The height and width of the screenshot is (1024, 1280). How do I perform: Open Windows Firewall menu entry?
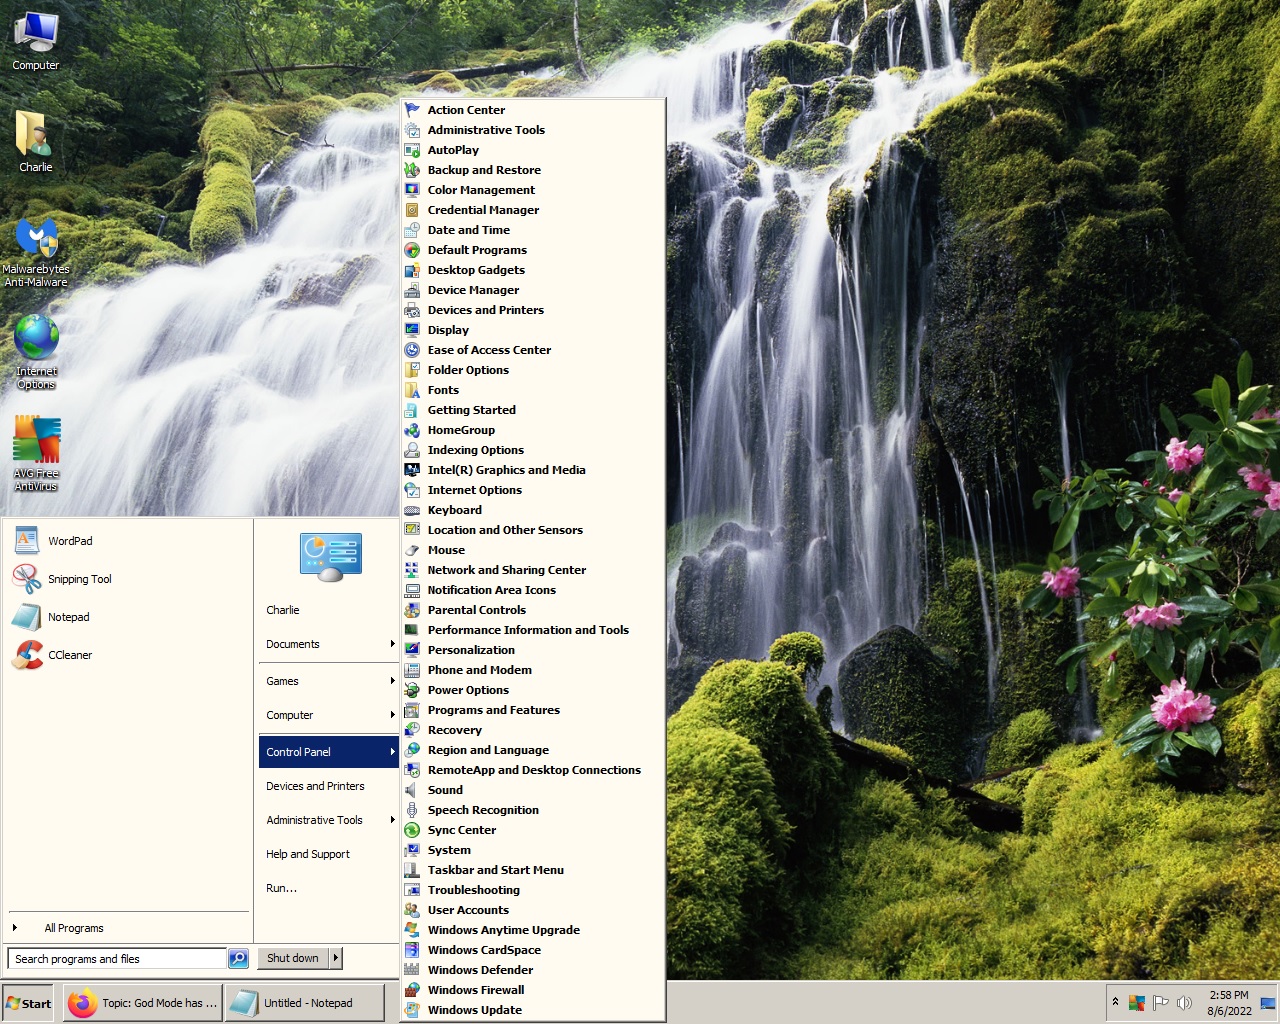(x=476, y=990)
